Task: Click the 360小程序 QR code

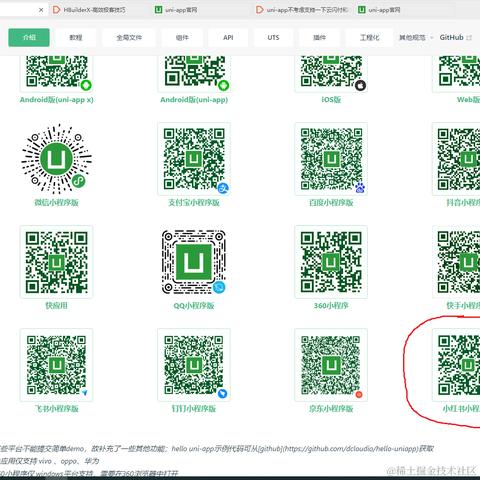Action: coord(331,262)
